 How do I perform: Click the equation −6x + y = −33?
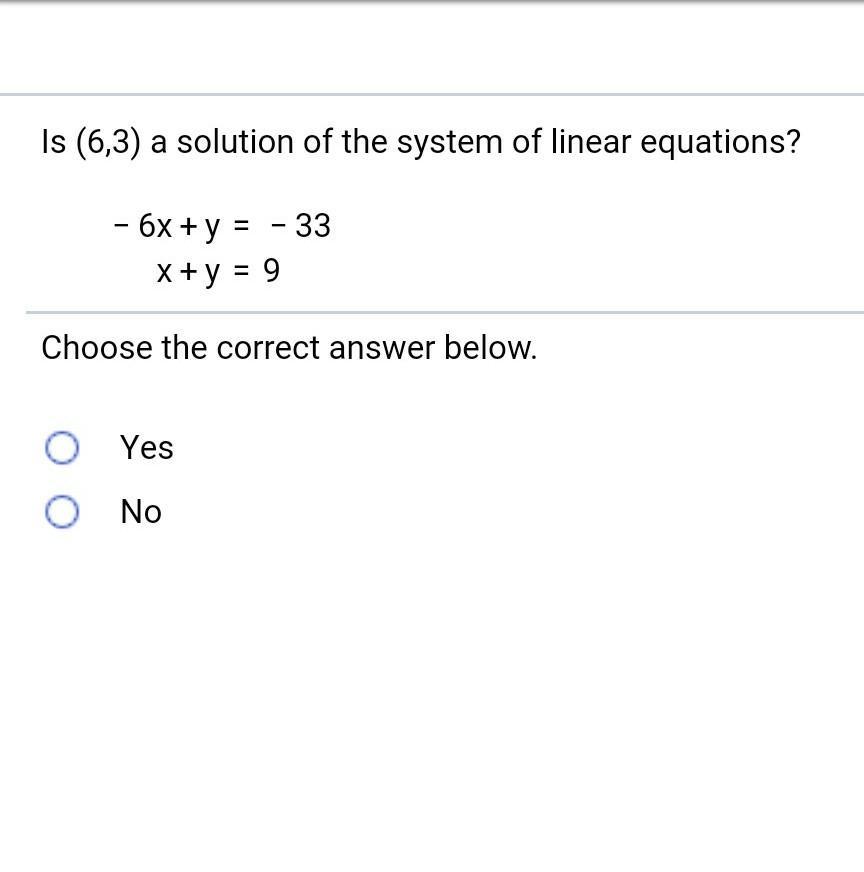tap(221, 227)
